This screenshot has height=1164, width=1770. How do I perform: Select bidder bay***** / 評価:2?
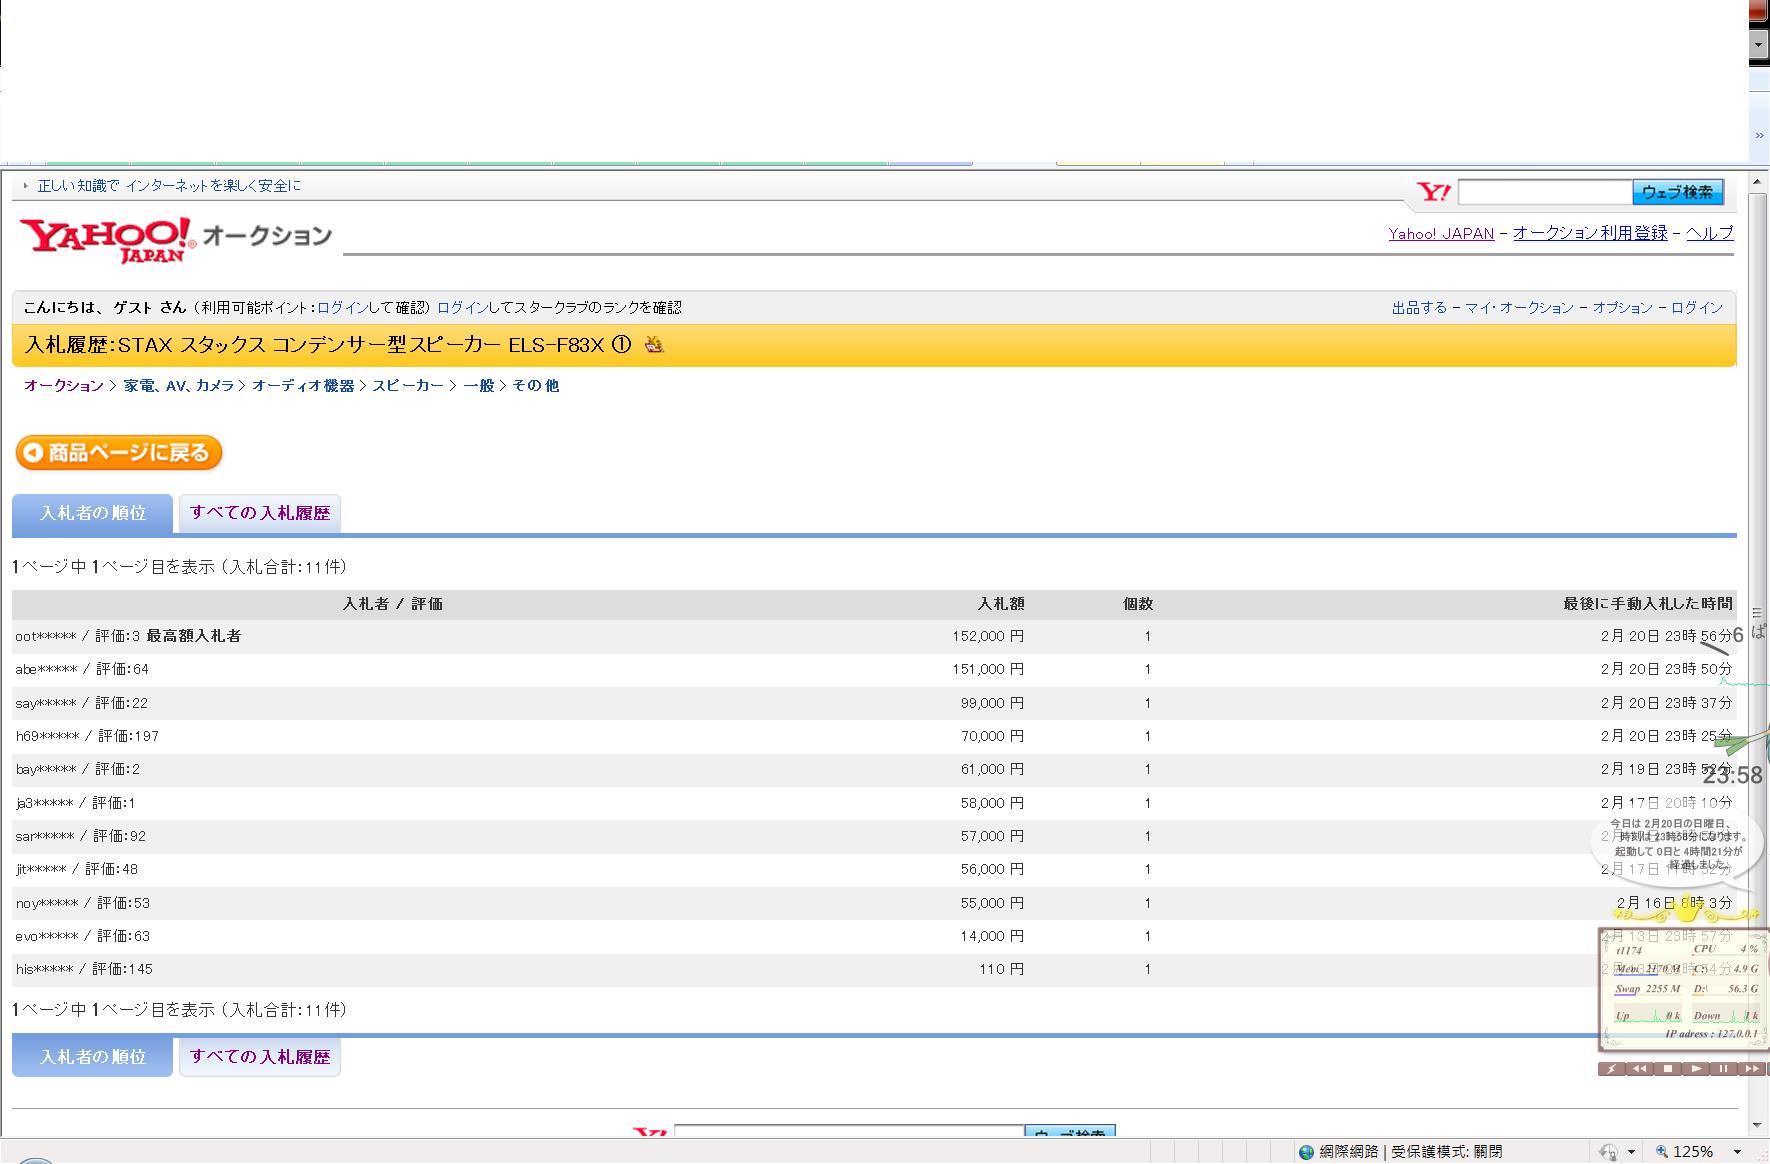coord(78,769)
